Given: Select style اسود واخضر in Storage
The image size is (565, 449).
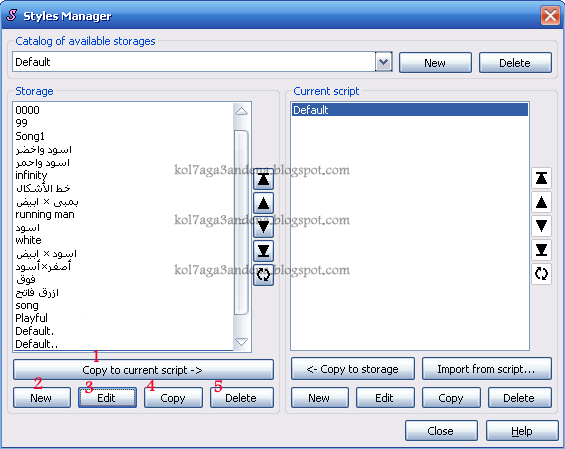Looking at the screenshot, I should 123,149.
